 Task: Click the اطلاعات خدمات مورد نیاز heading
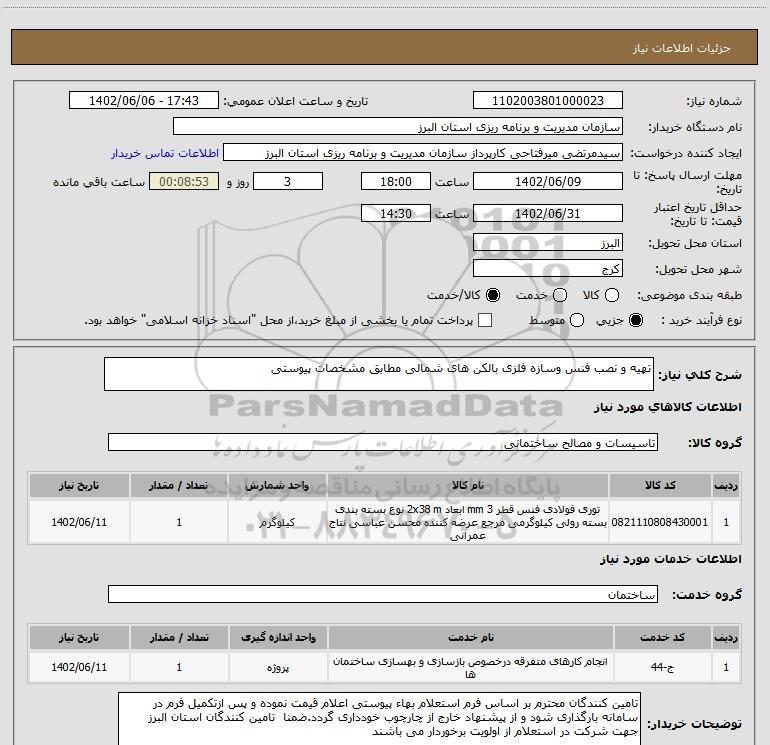pyautogui.click(x=670, y=559)
